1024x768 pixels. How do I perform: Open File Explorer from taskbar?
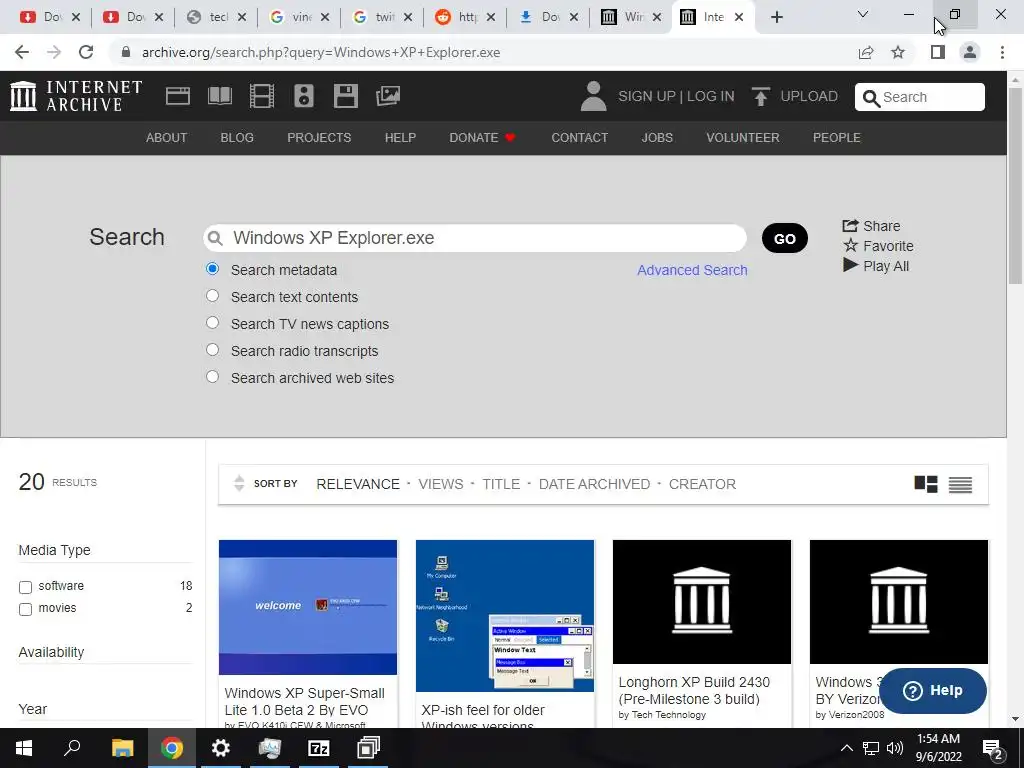click(122, 748)
